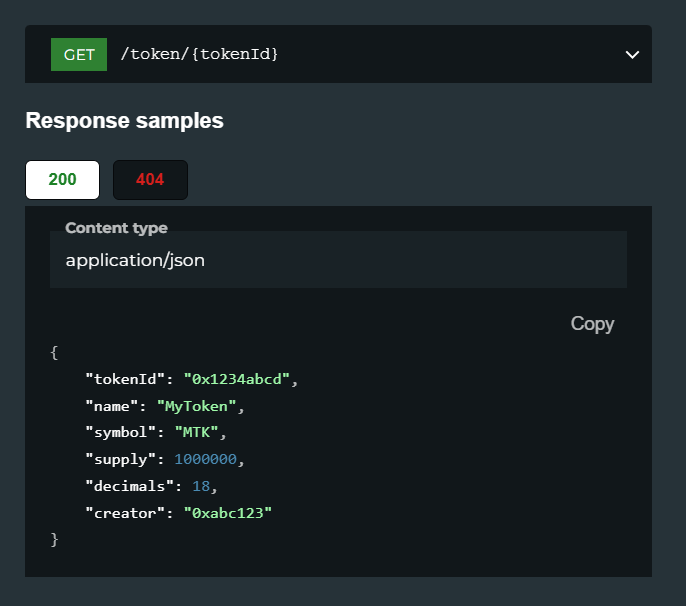Copy the JSON response sample
This screenshot has height=606, width=686.
[592, 324]
